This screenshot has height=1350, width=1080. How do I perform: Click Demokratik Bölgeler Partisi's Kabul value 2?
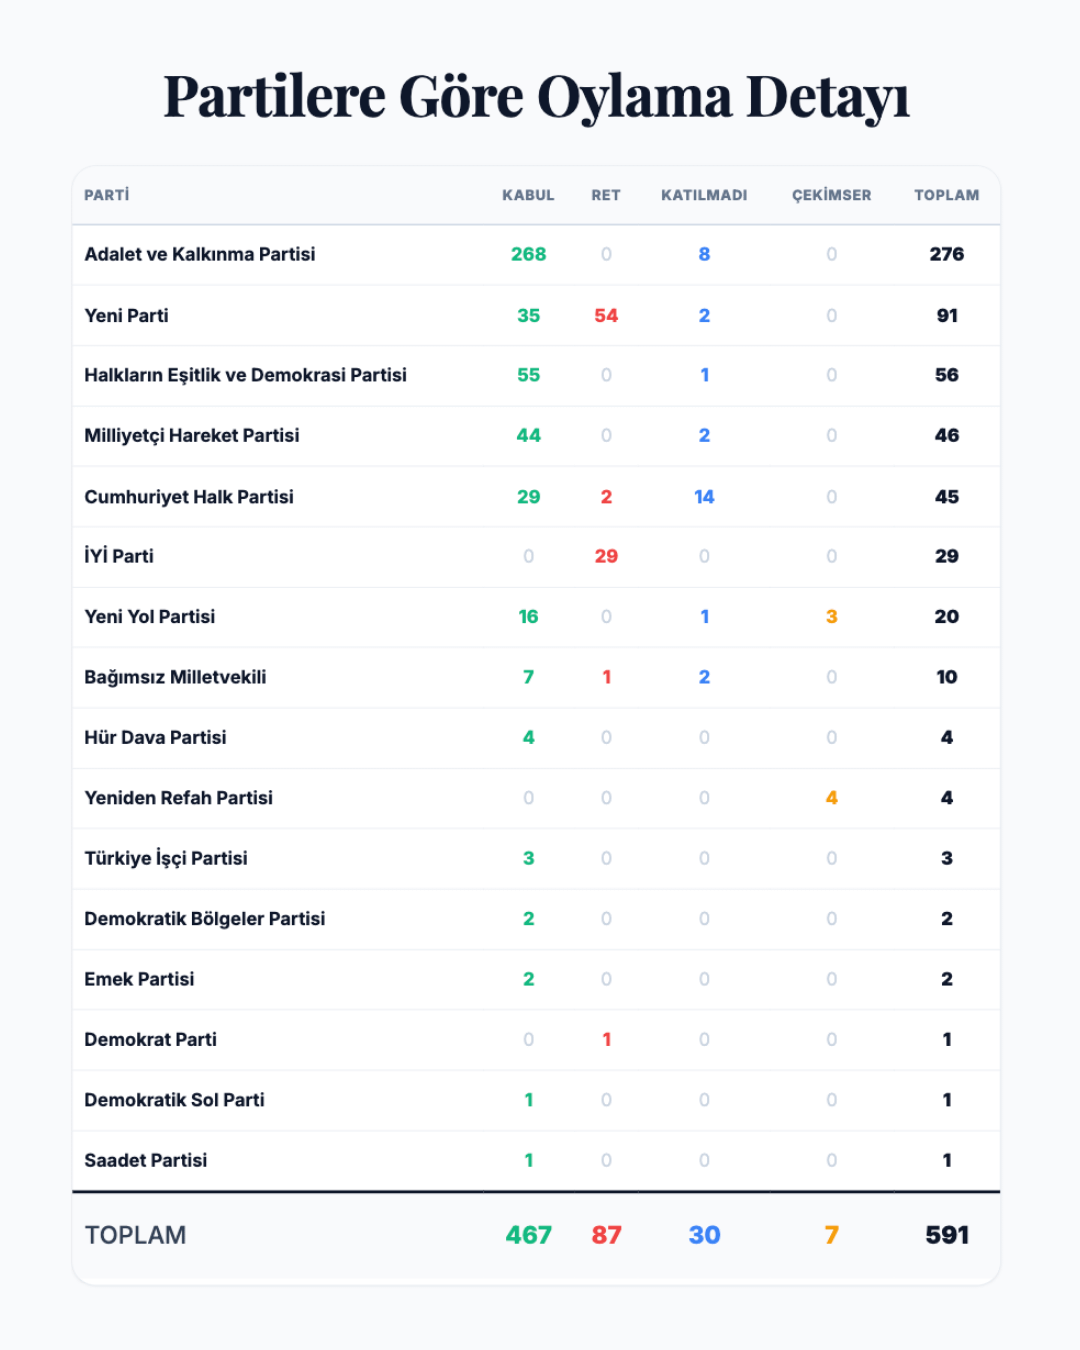pos(528,918)
